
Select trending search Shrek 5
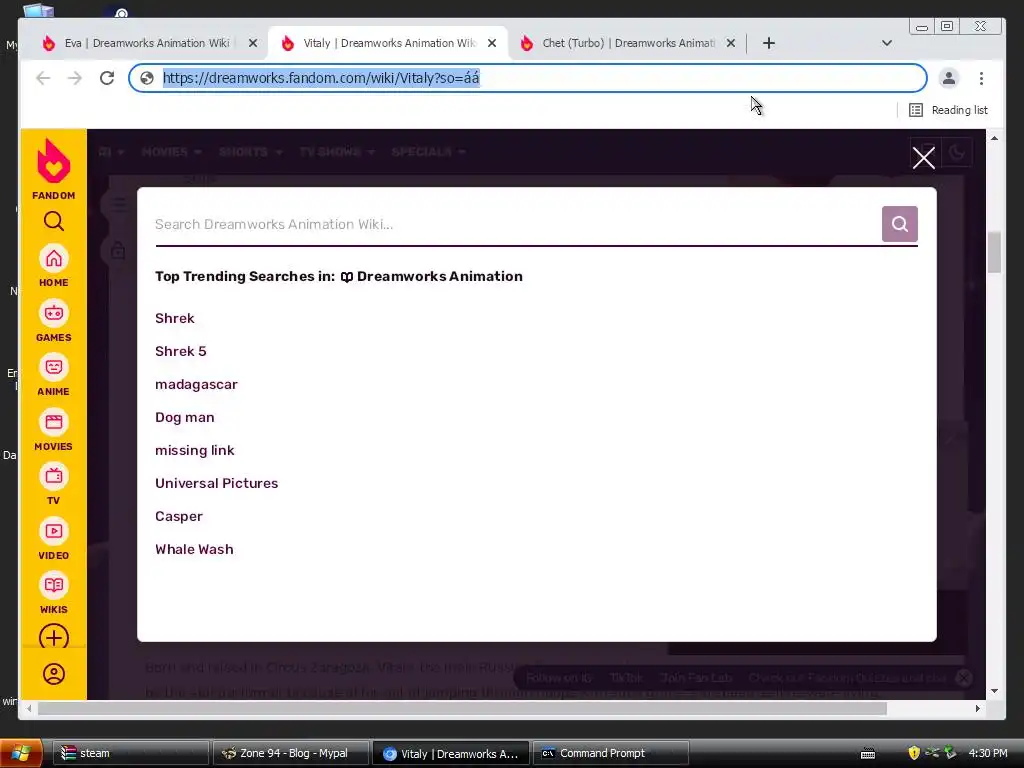pyautogui.click(x=180, y=351)
